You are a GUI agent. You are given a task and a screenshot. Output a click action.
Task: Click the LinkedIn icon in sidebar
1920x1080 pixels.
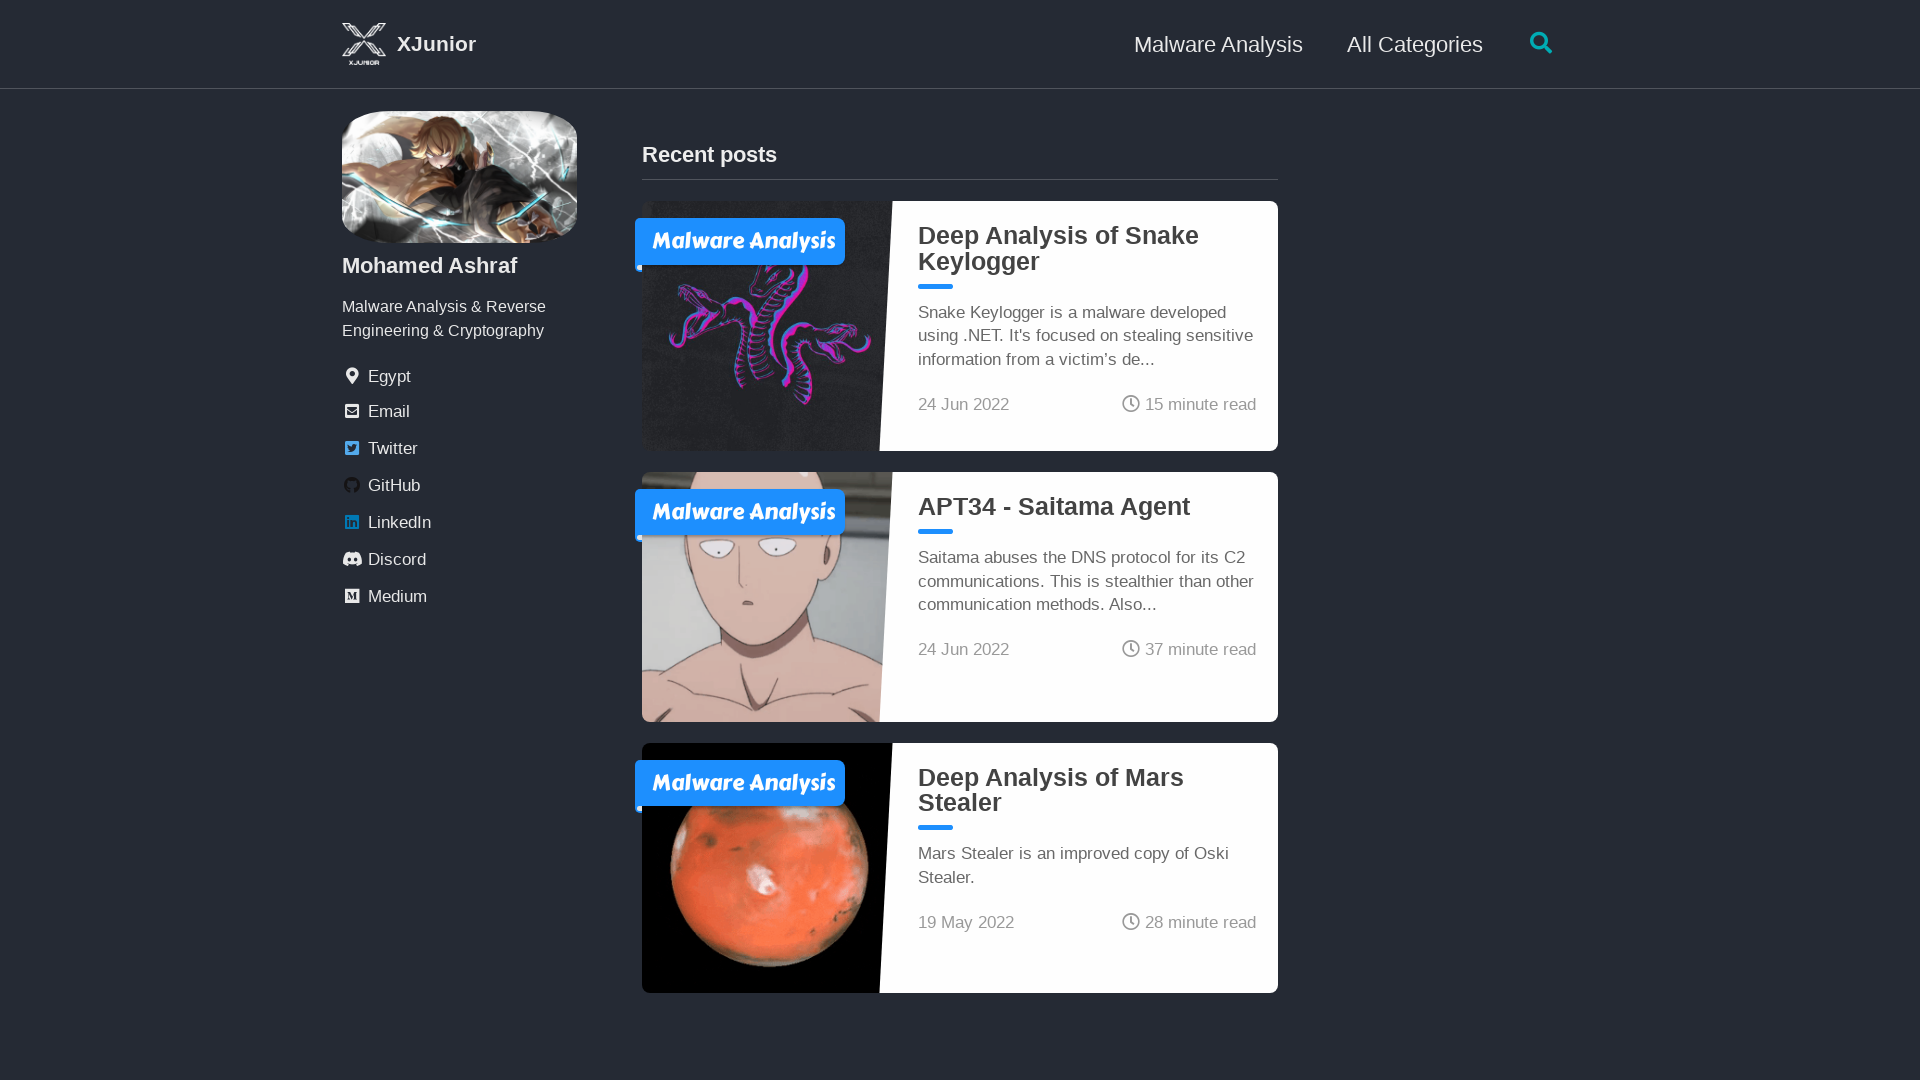tap(352, 523)
